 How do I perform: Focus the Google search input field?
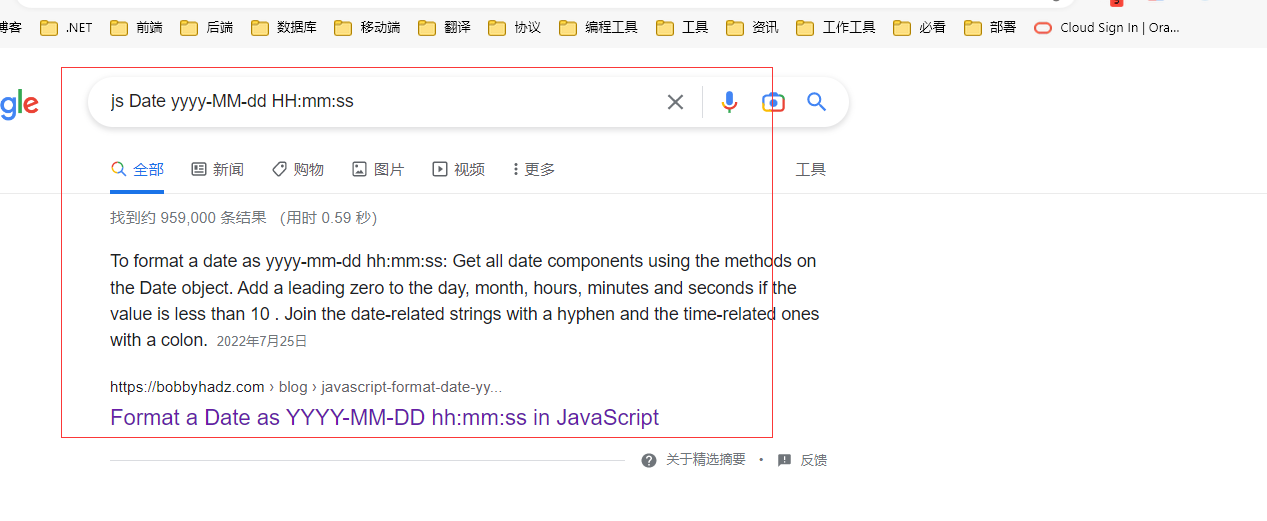coord(380,102)
